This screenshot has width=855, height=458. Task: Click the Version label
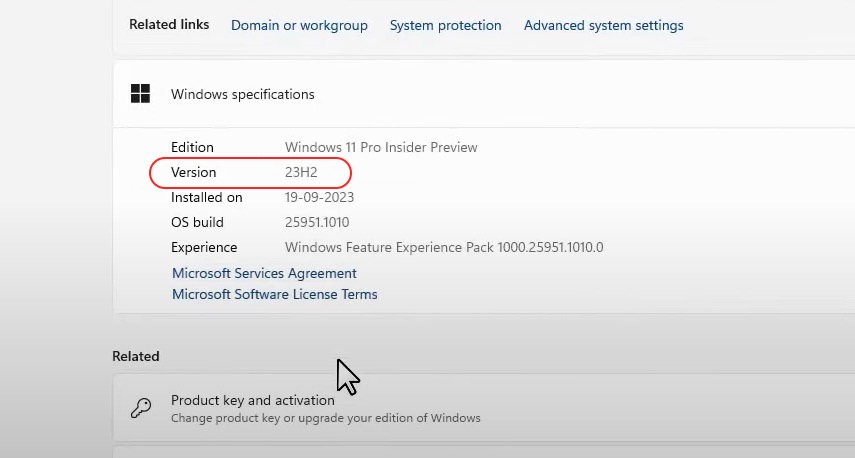pos(194,172)
